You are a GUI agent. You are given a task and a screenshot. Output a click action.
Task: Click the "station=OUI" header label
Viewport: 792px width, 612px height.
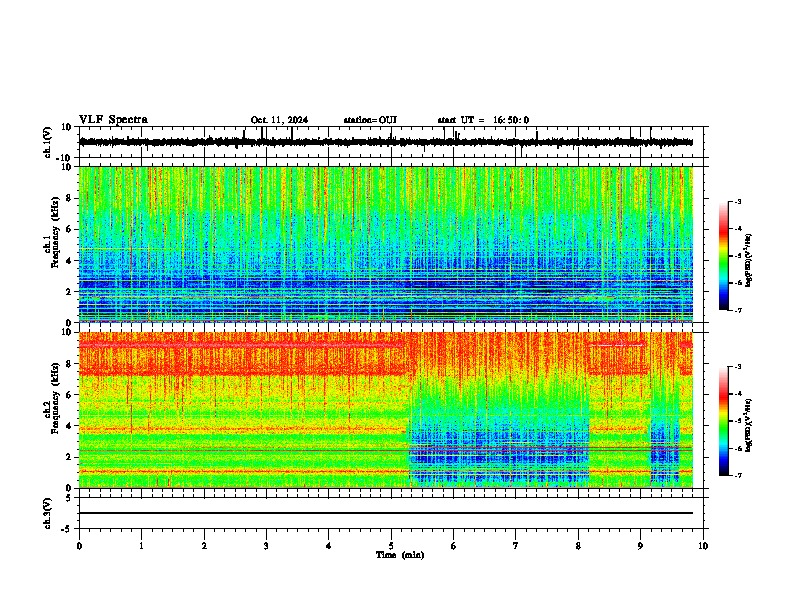click(x=370, y=120)
